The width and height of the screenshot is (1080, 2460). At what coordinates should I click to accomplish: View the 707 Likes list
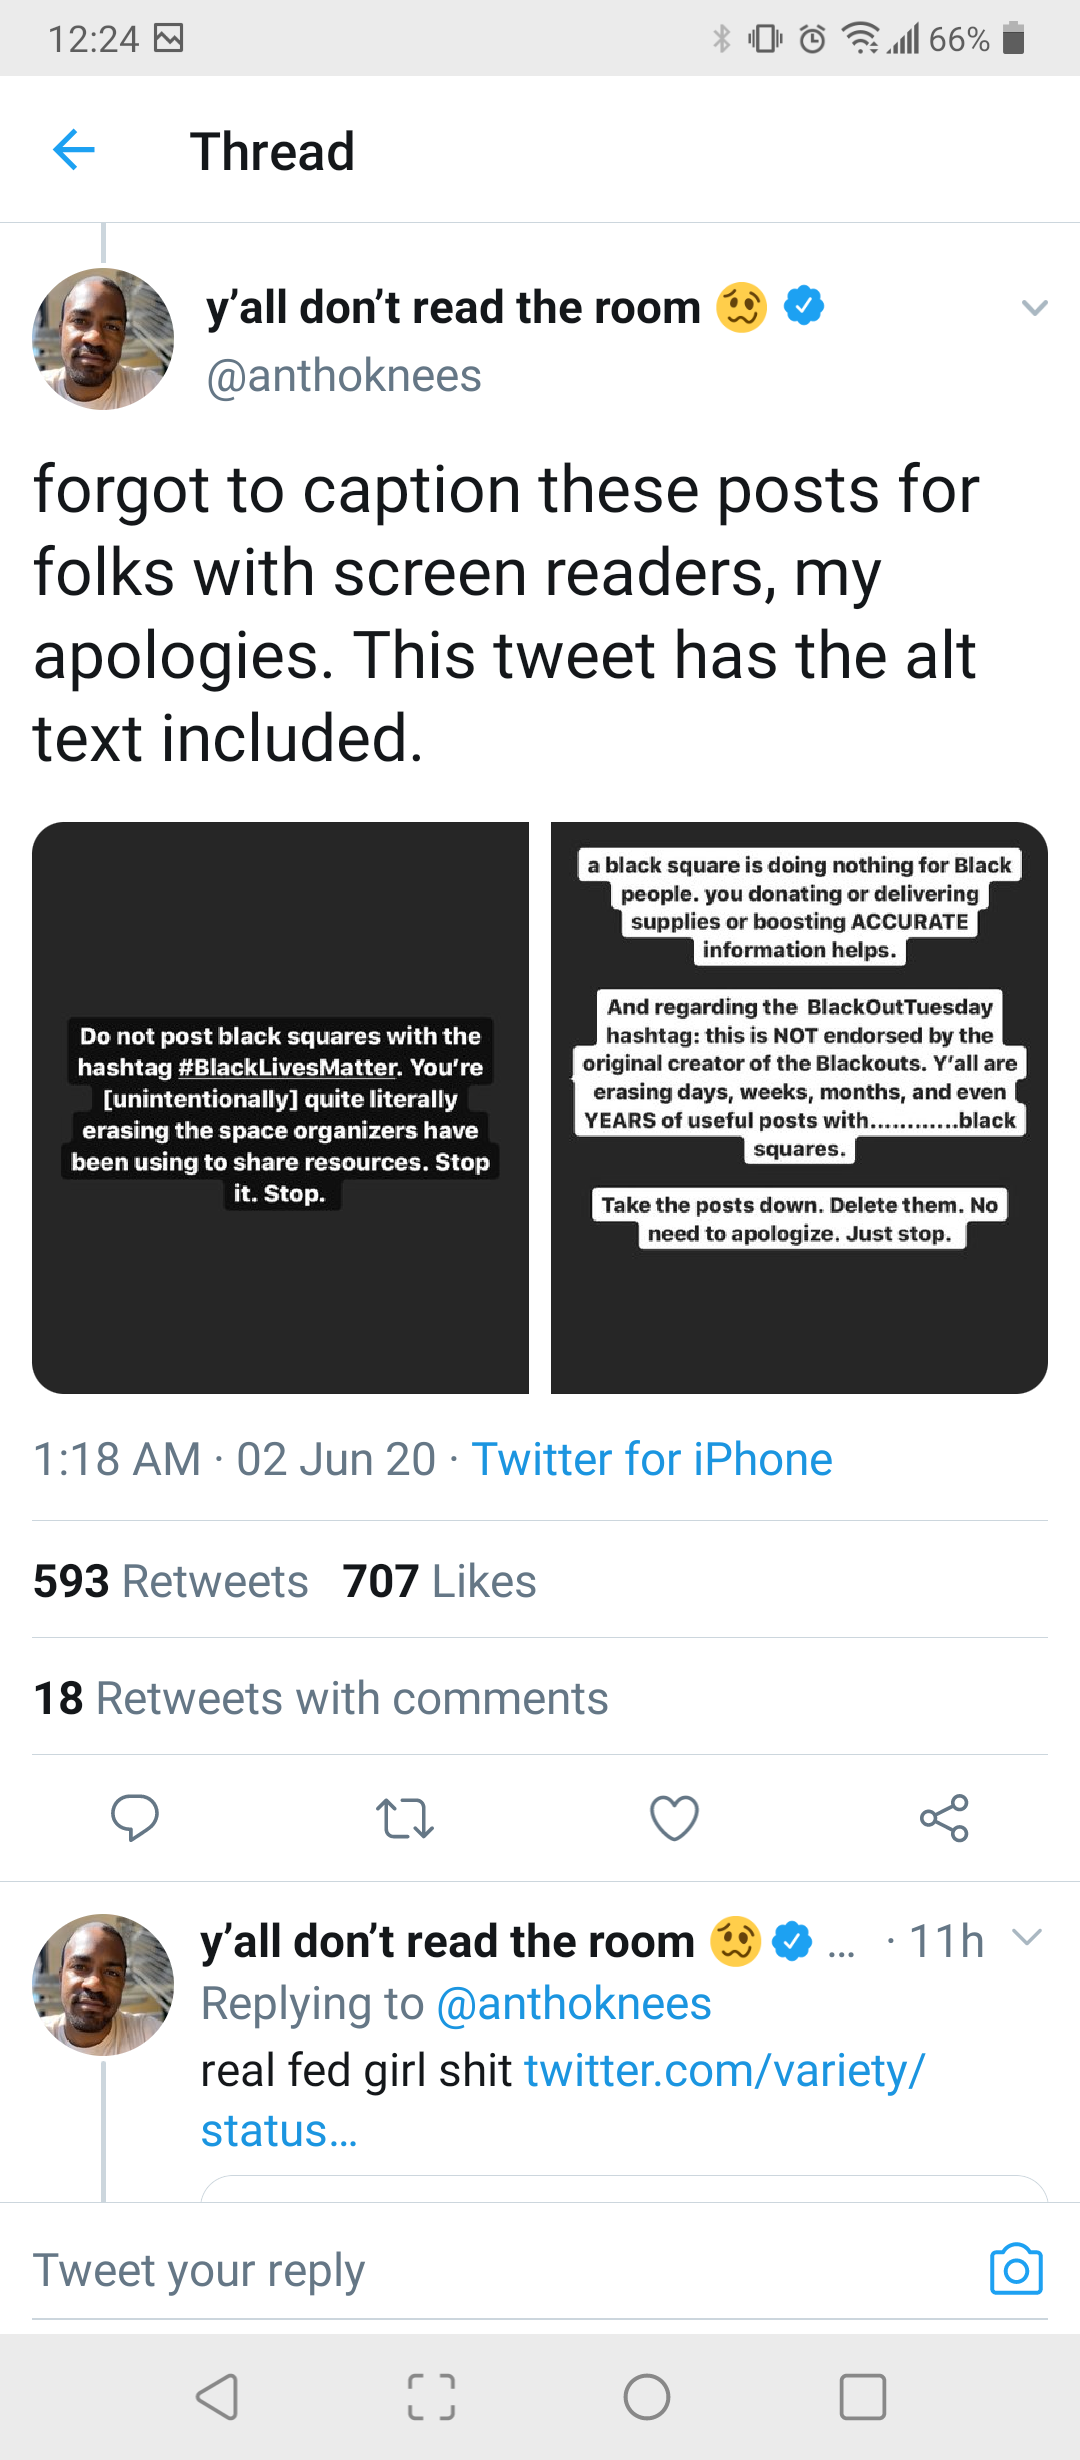click(439, 1581)
